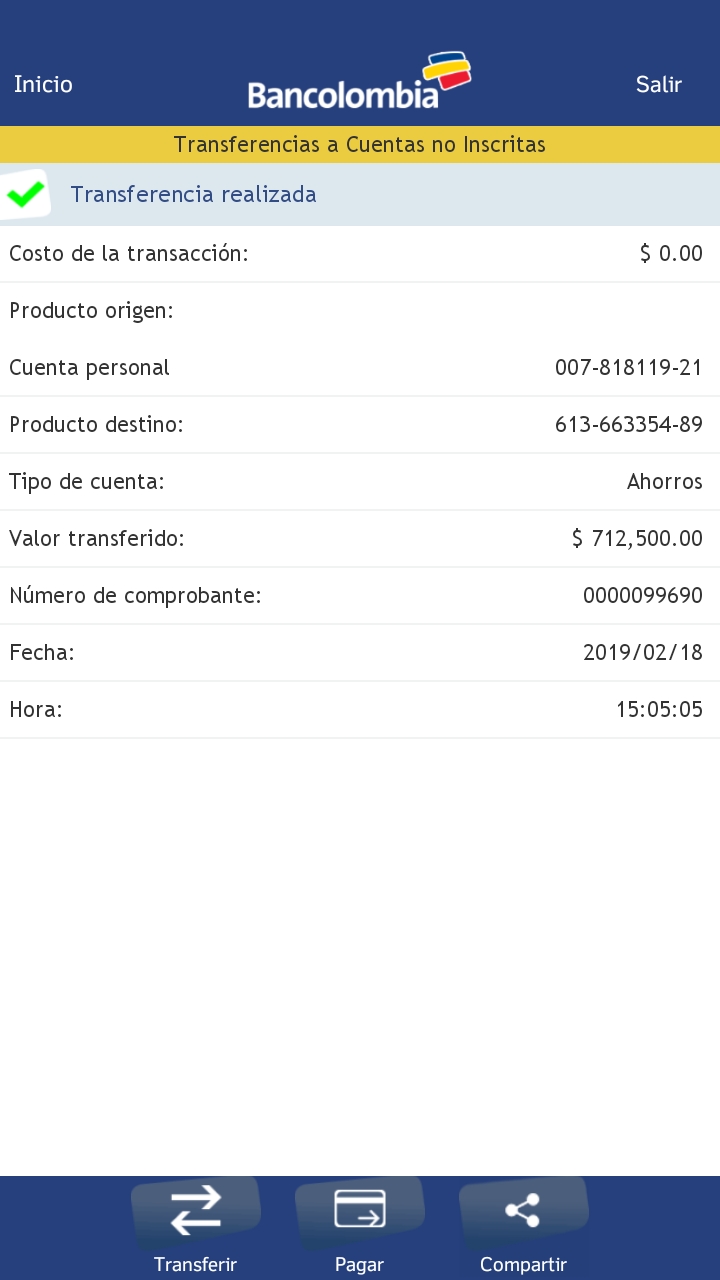Tap the Ahorros account type value
This screenshot has width=720, height=1280.
(664, 482)
